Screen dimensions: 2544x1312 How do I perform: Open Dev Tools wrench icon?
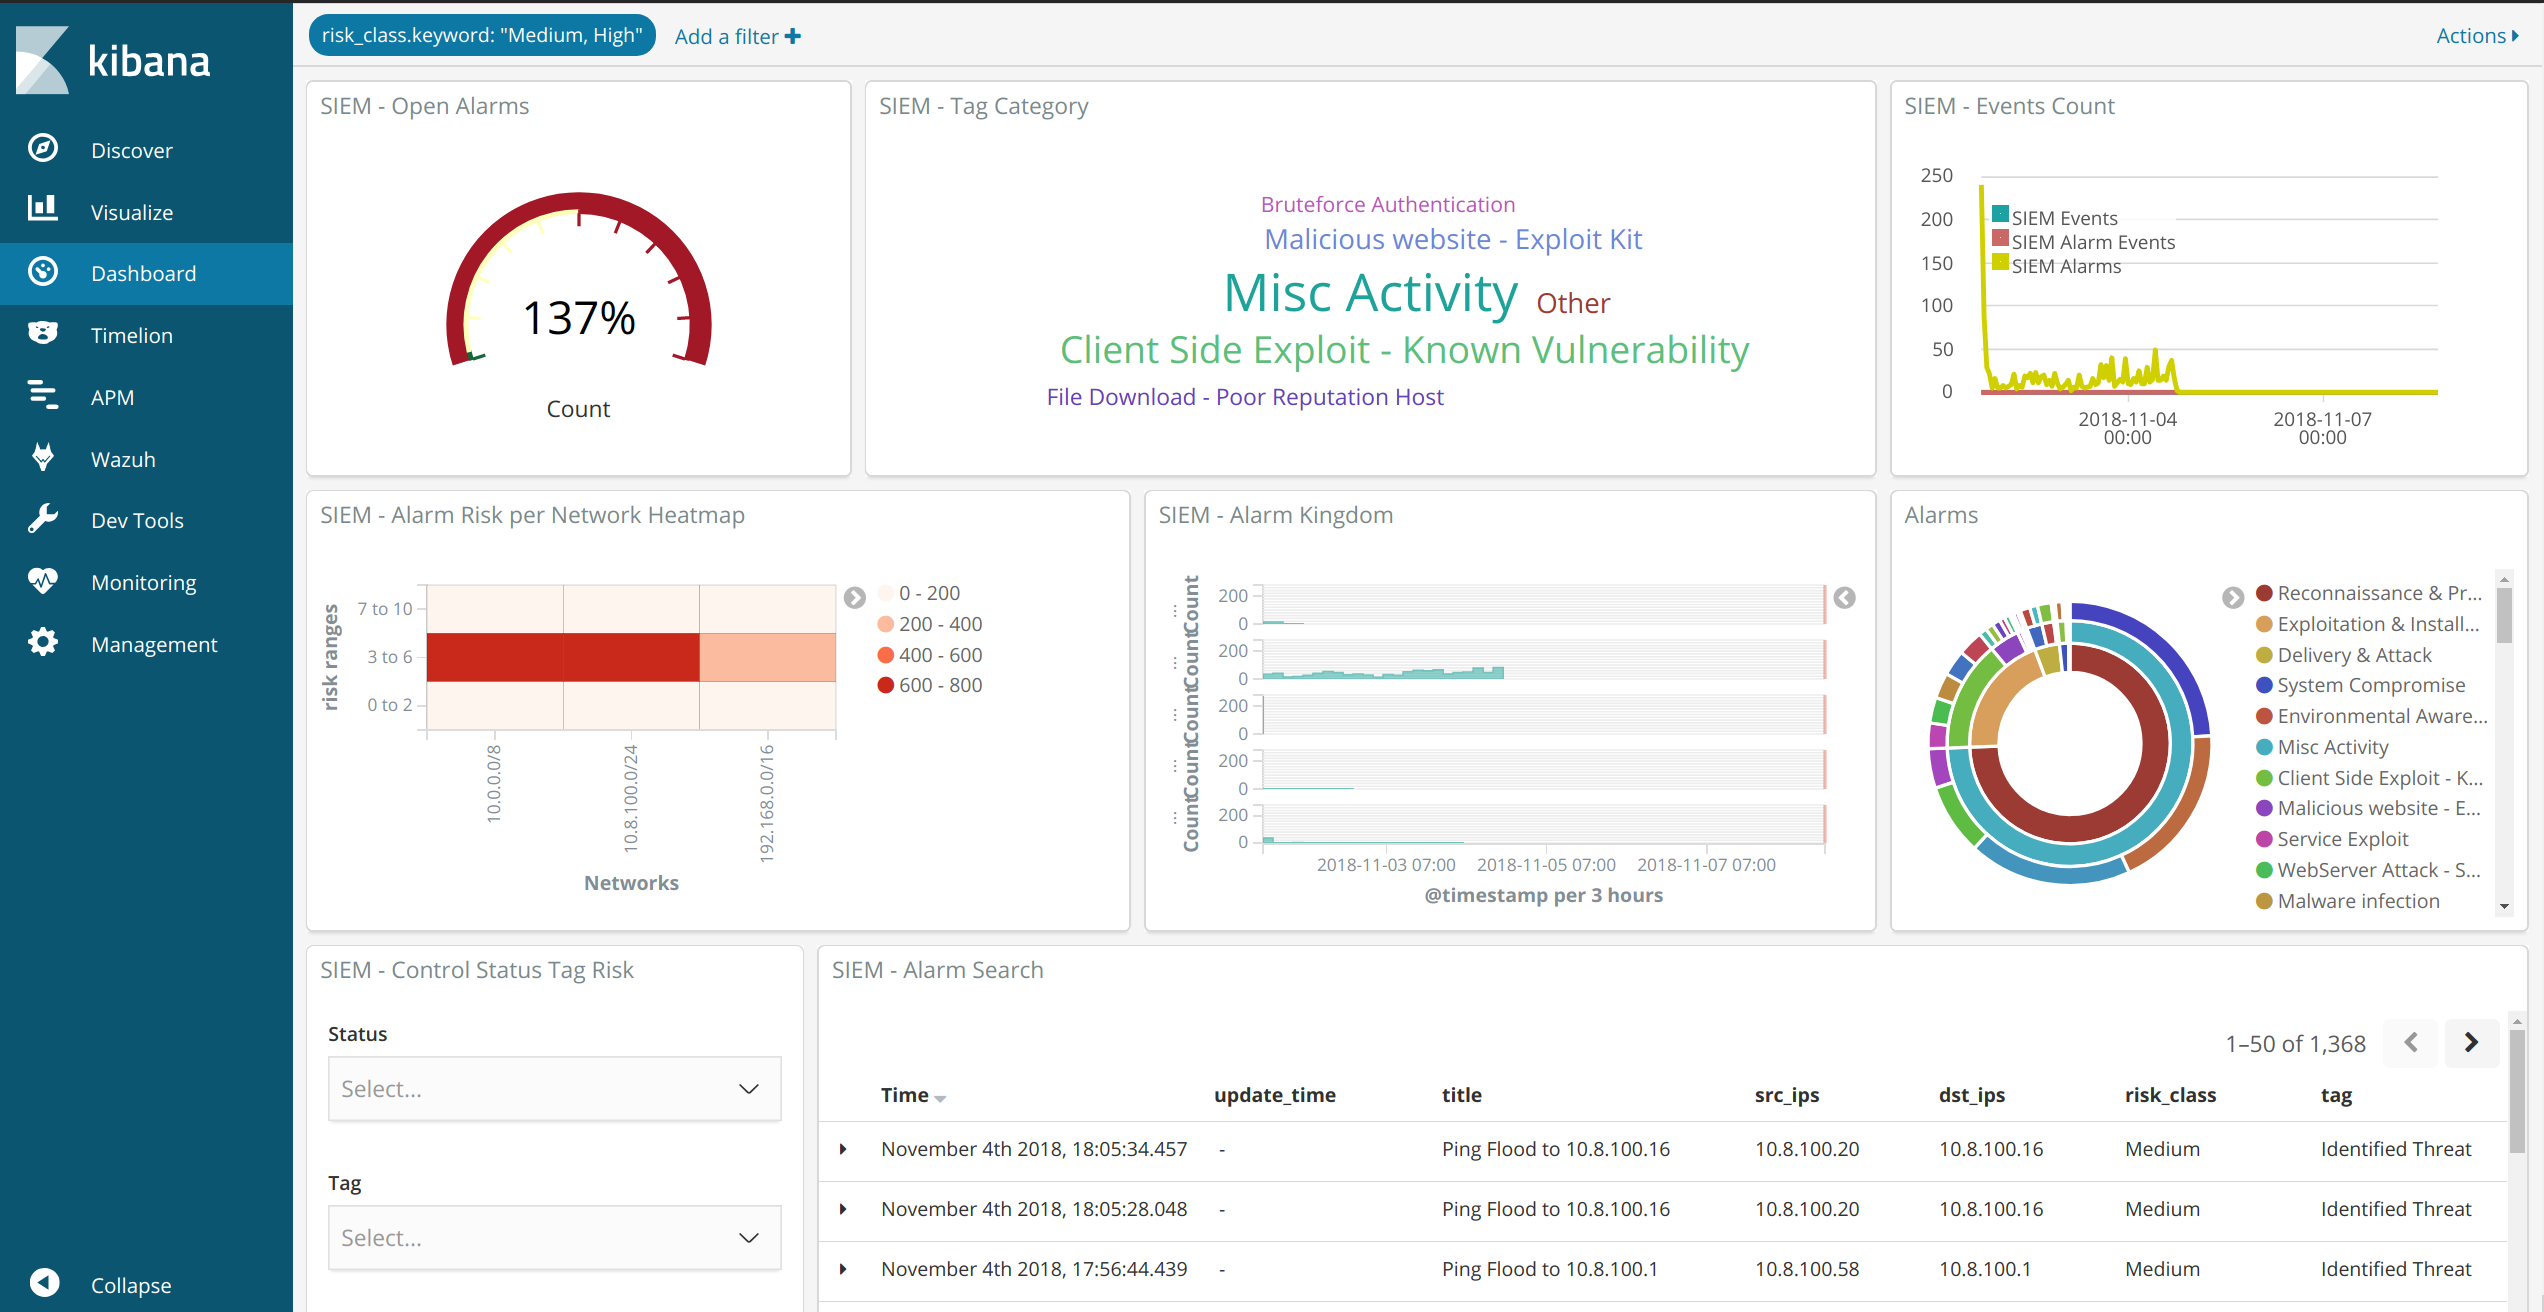coord(42,519)
